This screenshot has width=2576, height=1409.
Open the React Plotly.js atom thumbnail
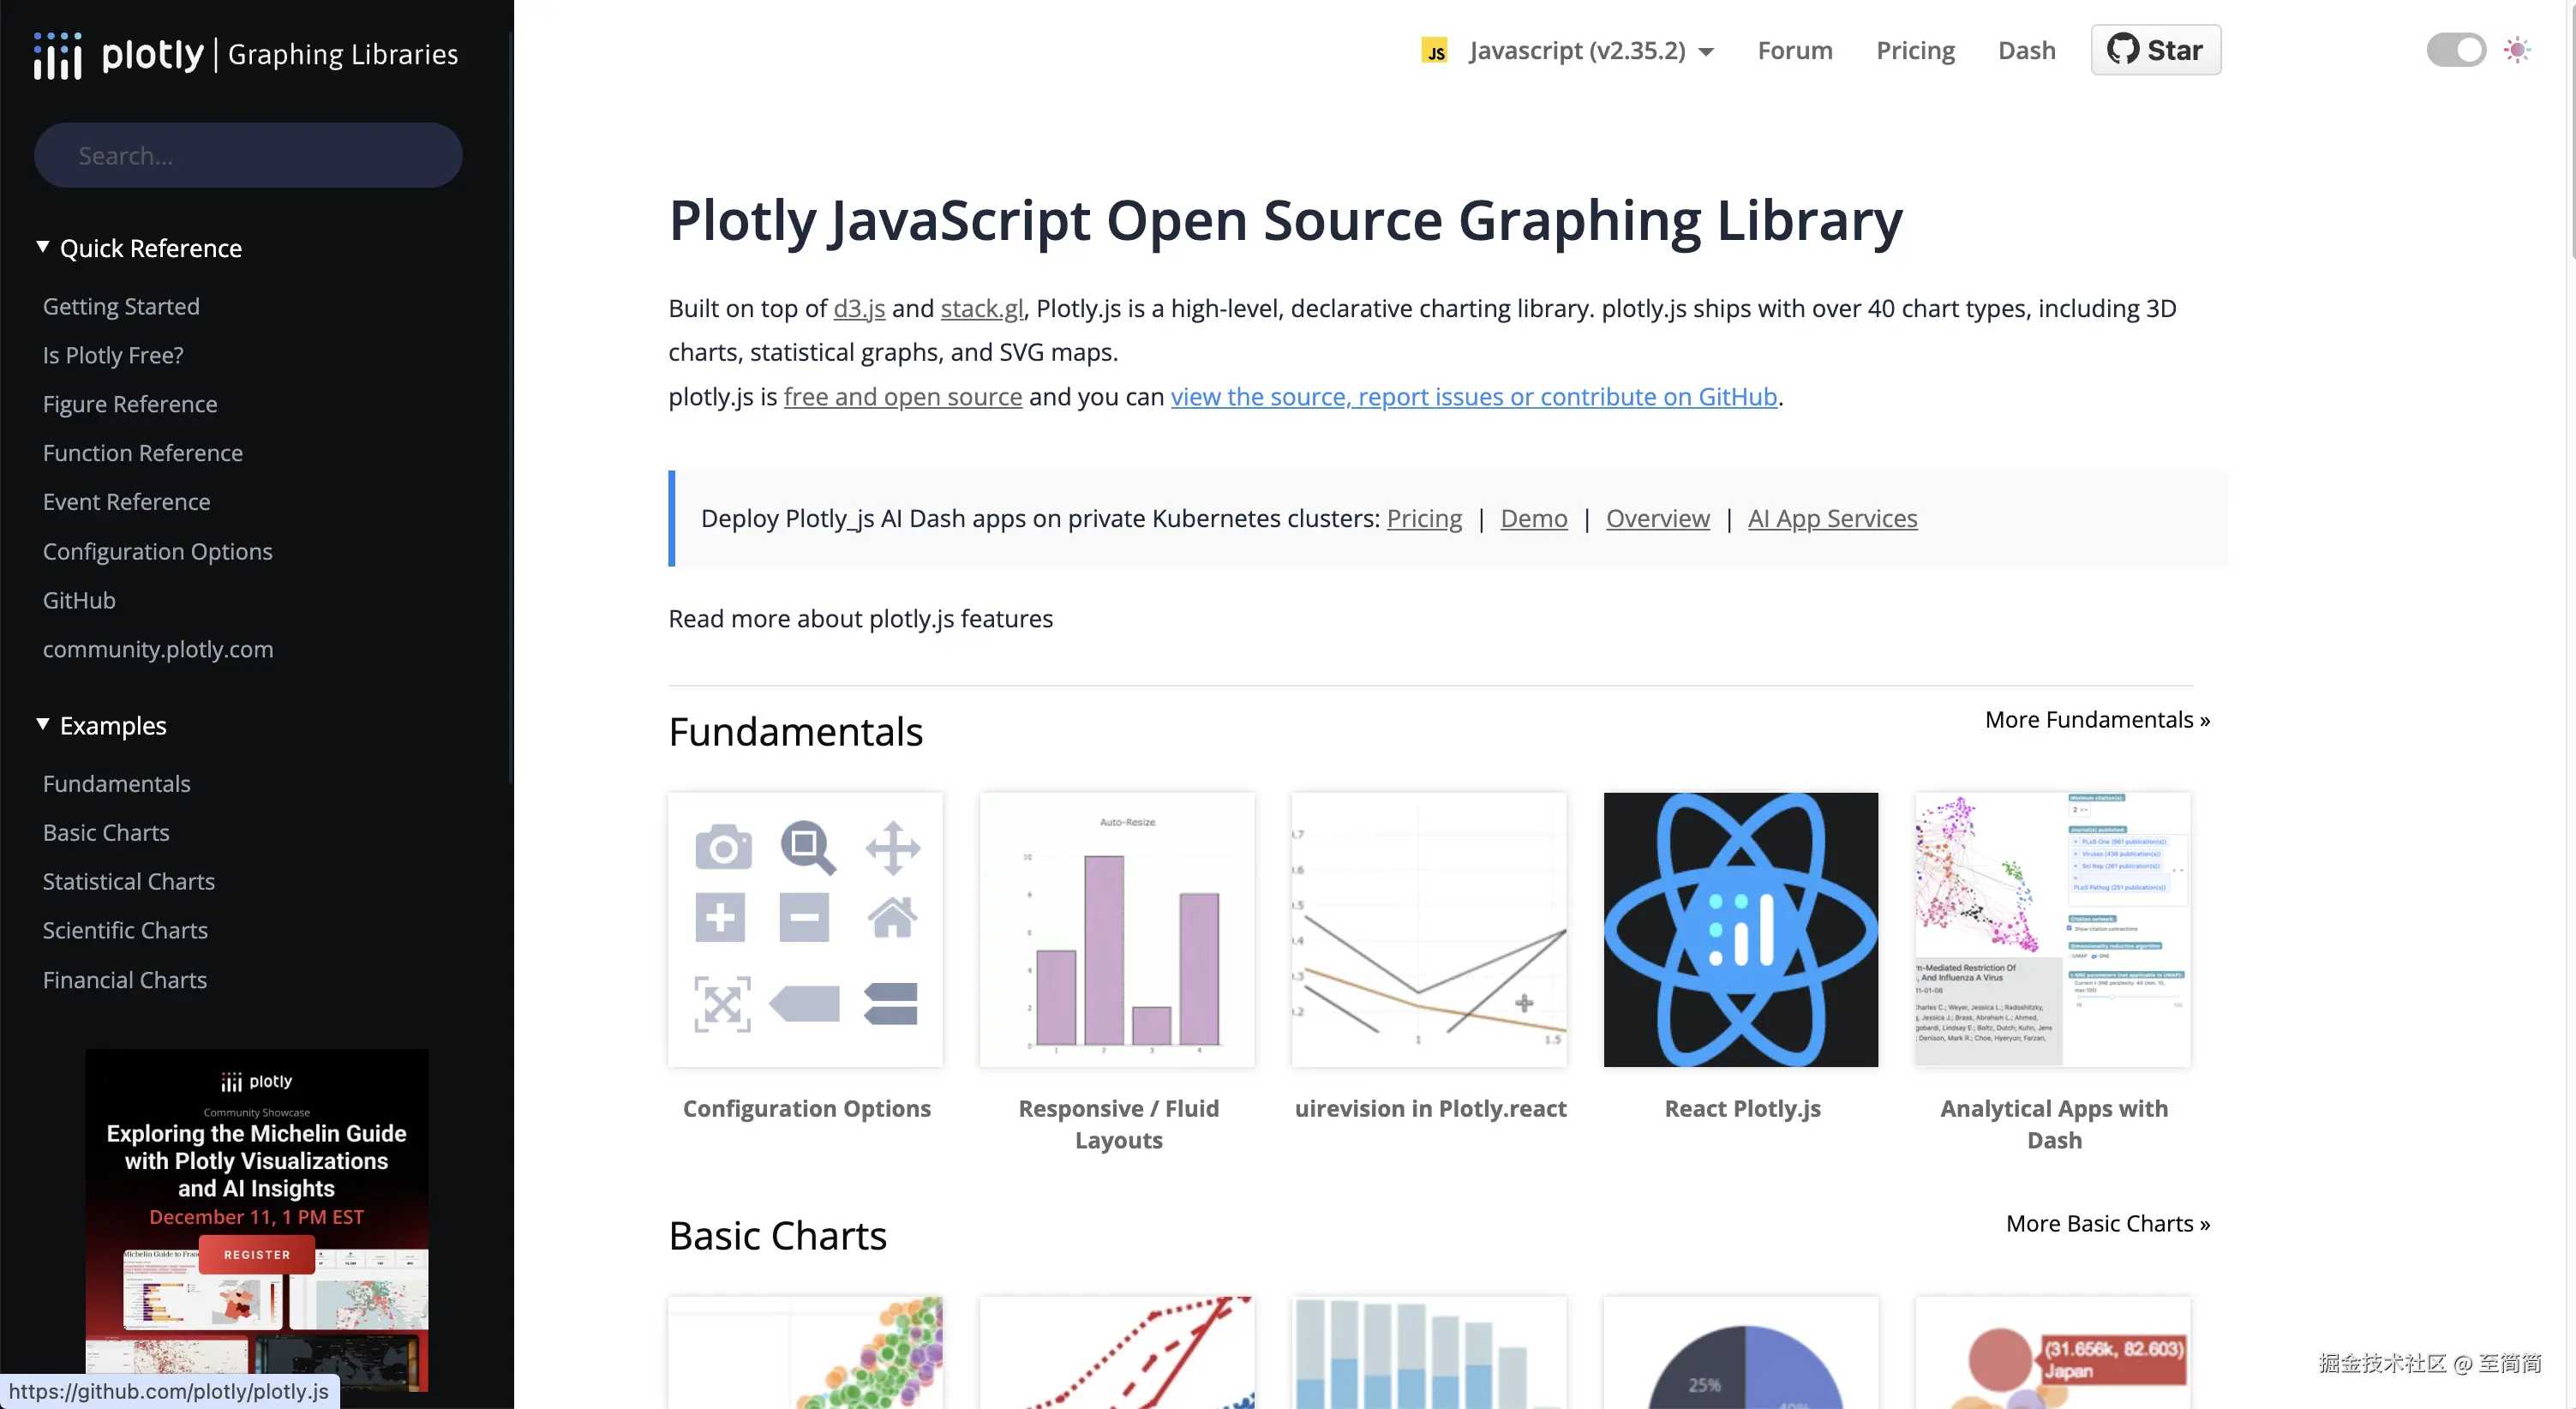tap(1740, 929)
